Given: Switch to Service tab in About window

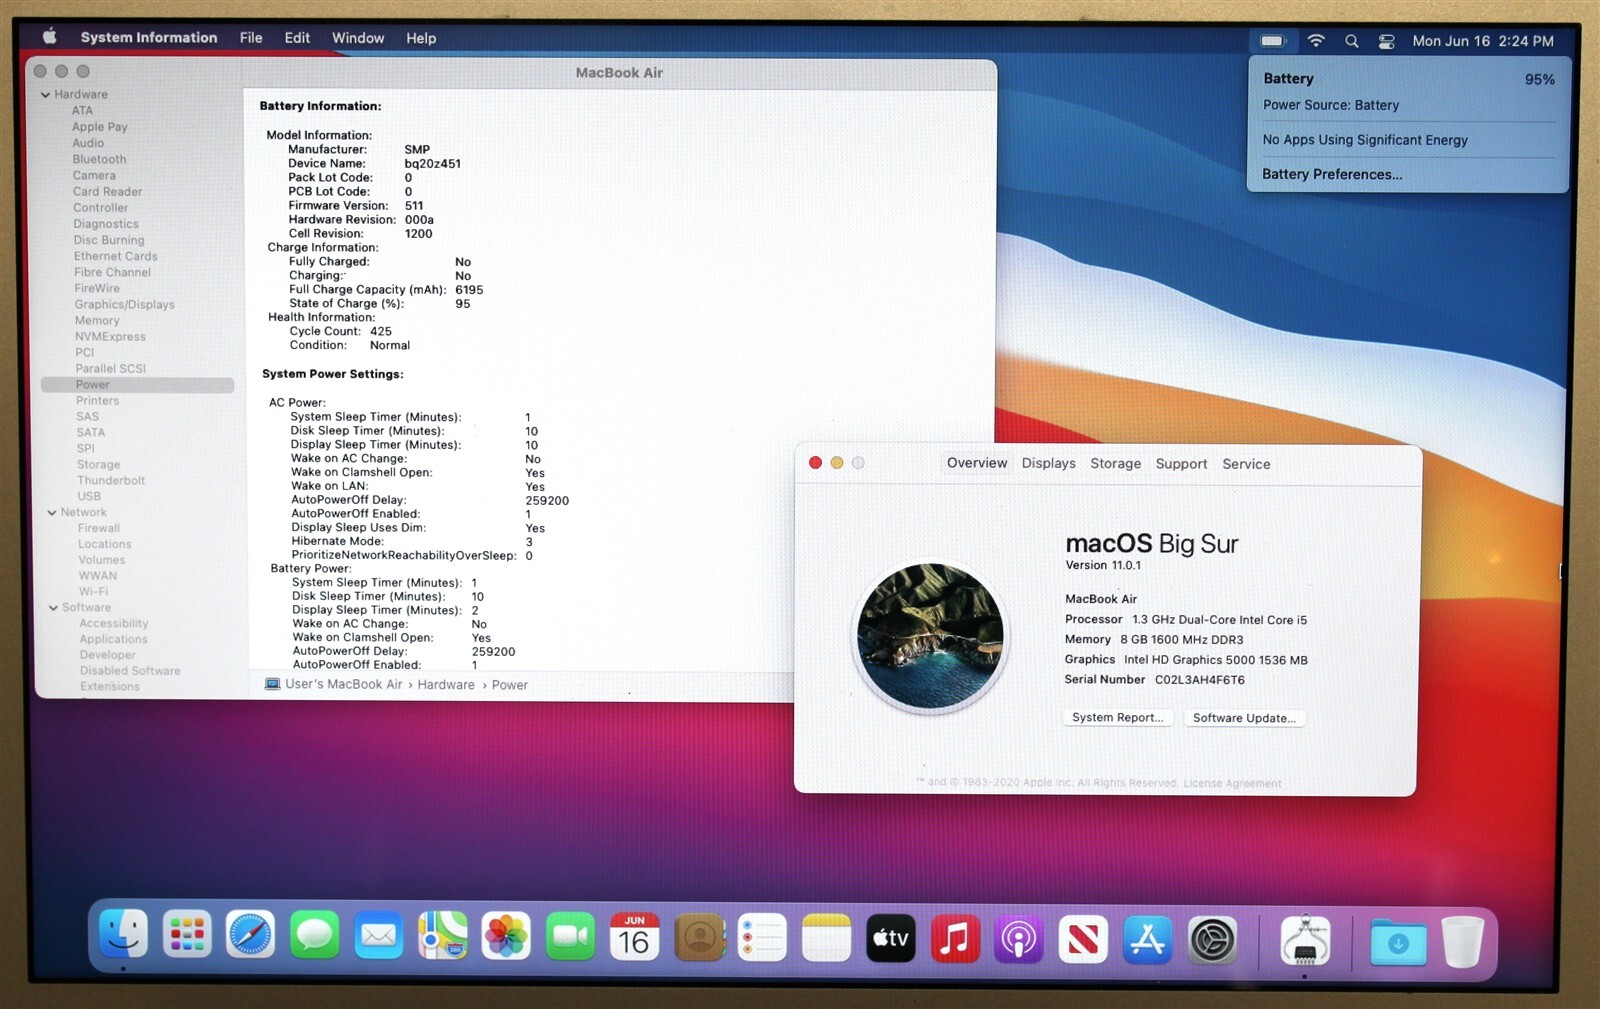Looking at the screenshot, I should click(x=1246, y=464).
